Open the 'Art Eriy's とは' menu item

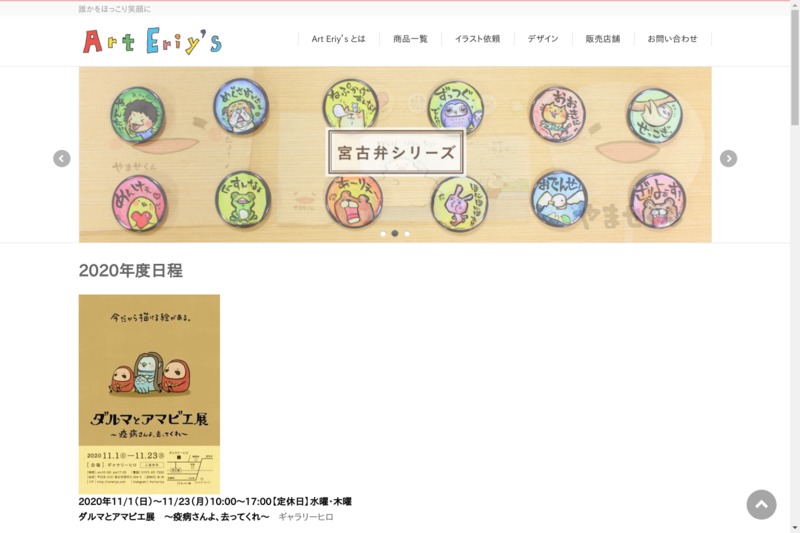coord(339,39)
